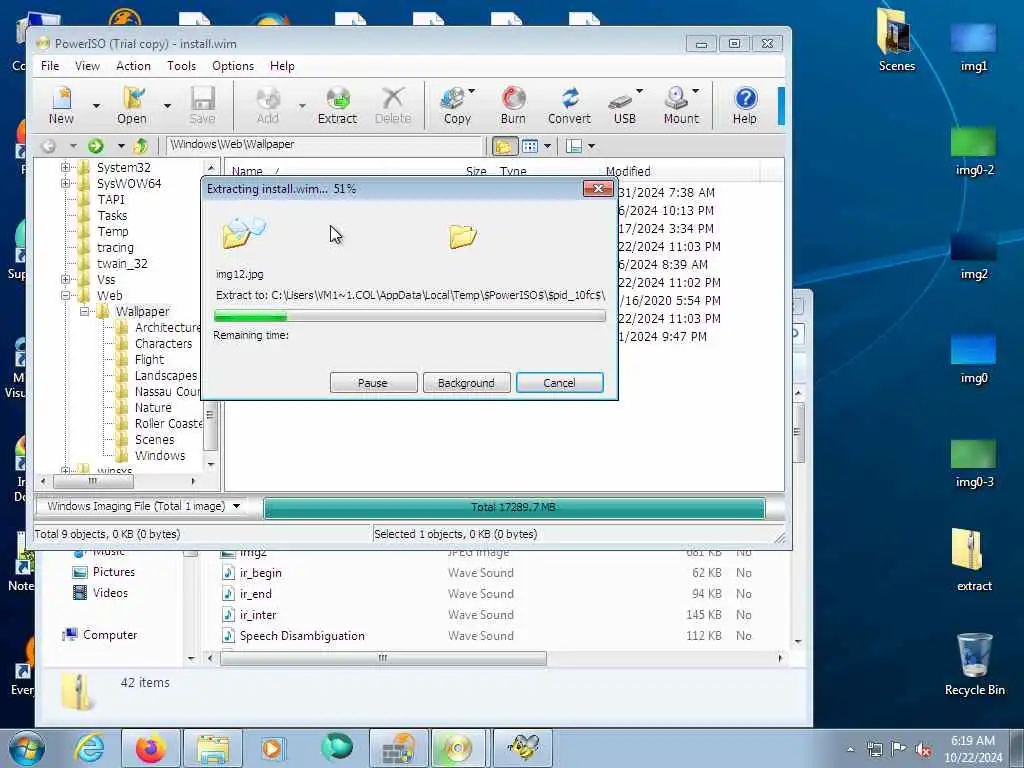Click the Extract toolbar icon
Viewport: 1024px width, 768px height.
338,105
